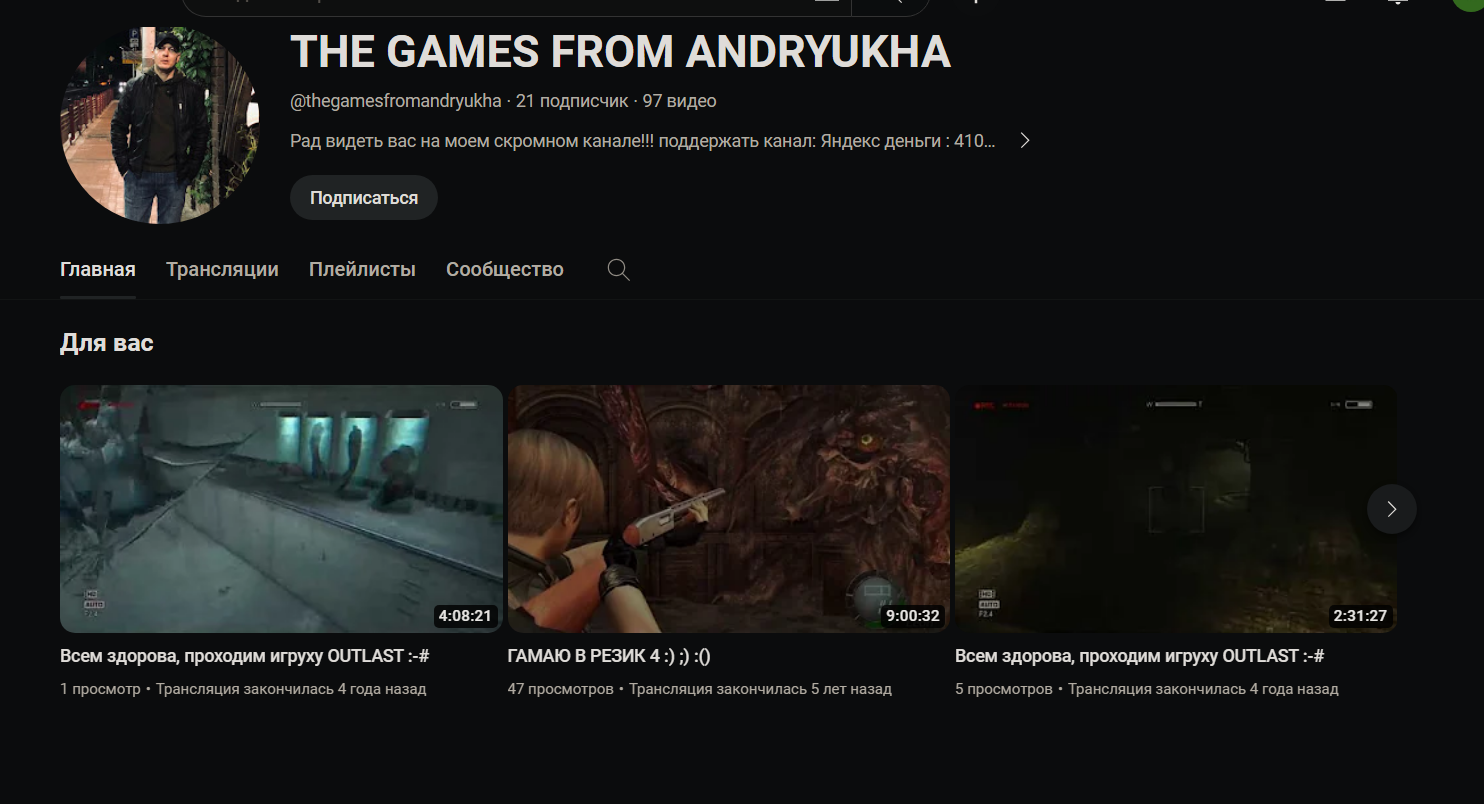Image resolution: width=1484 pixels, height=804 pixels.
Task: Play the Resident Evil 4 thumbnail 9:00:32
Action: click(x=729, y=509)
